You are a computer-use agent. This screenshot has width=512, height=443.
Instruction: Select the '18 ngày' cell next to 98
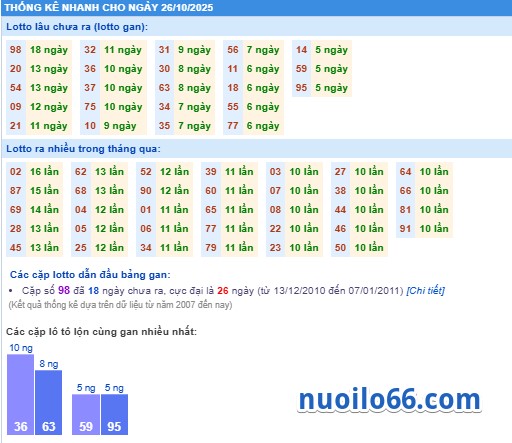49,50
